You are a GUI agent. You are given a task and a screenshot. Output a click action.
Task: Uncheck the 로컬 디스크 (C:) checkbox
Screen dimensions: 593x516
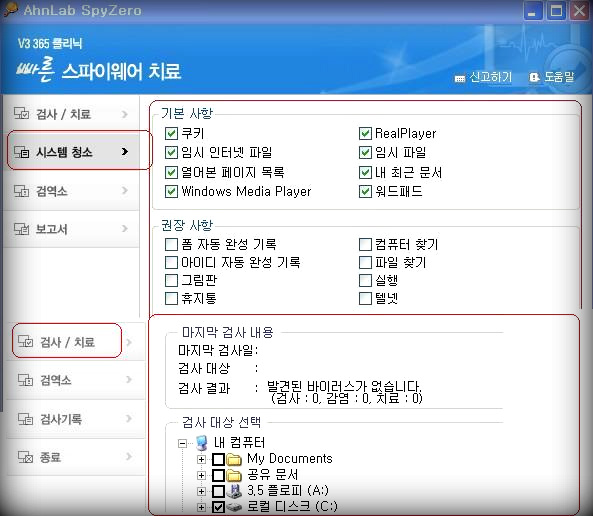click(x=218, y=507)
